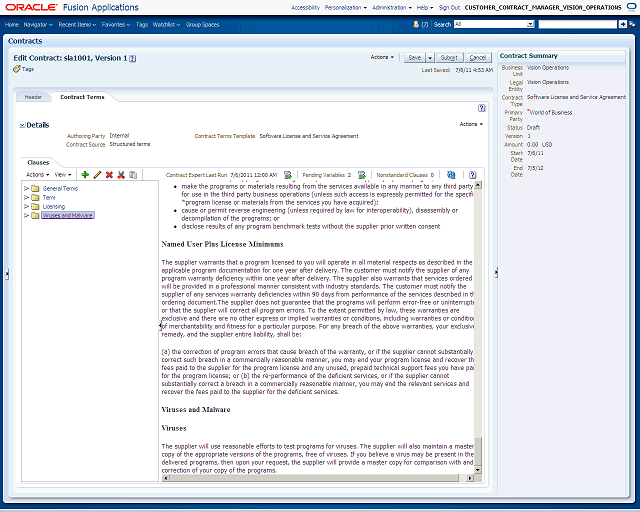This screenshot has height=512, width=640.
Task: Click the clause text horizontal scrollbar right arrow
Action: tap(470, 478)
